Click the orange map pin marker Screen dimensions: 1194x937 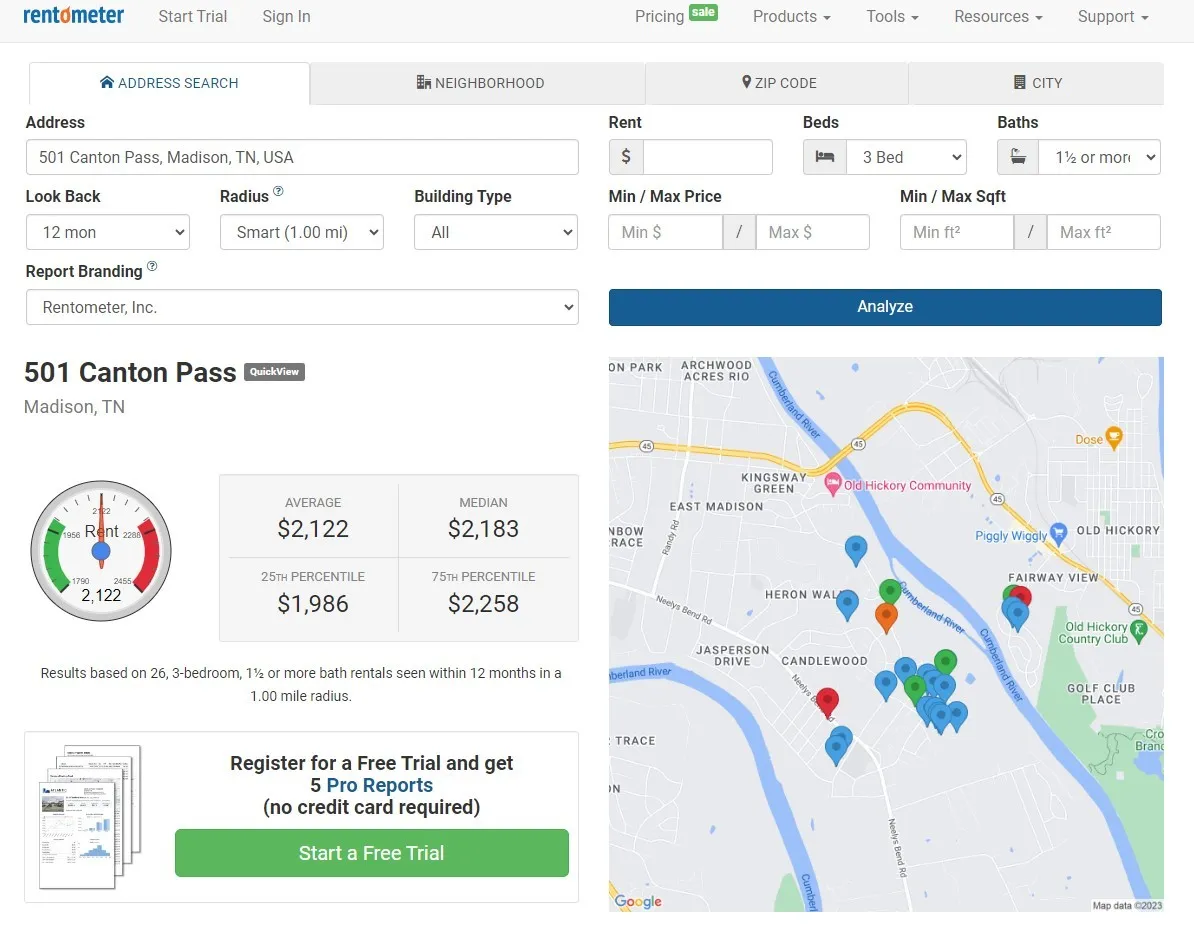886,616
